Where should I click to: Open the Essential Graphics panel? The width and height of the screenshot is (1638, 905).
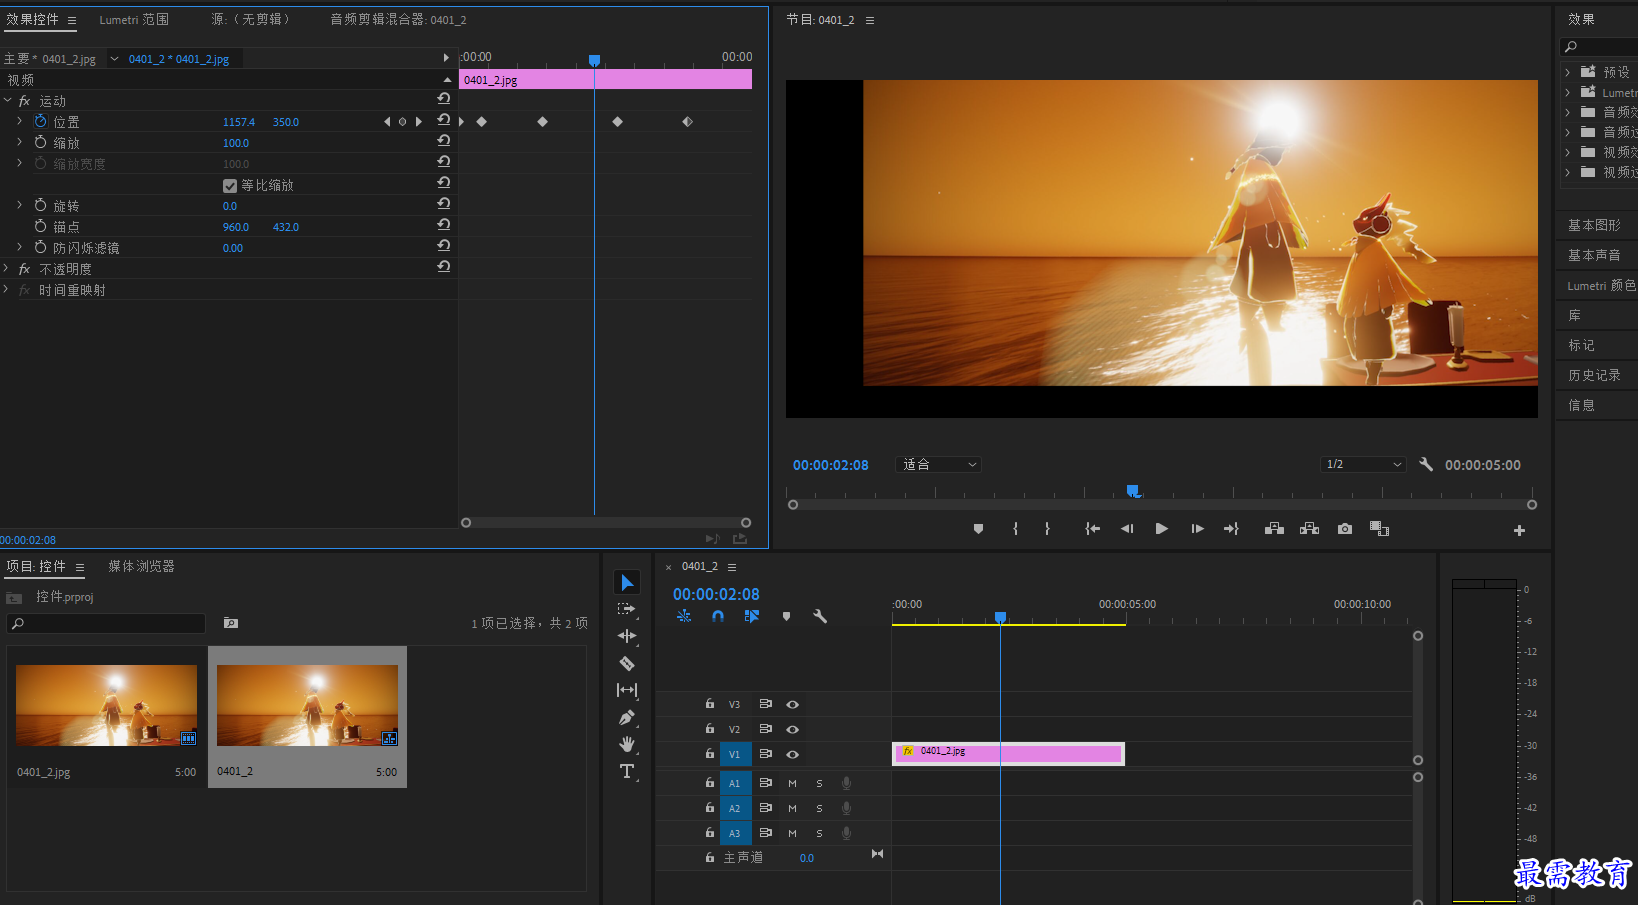[x=1594, y=225]
